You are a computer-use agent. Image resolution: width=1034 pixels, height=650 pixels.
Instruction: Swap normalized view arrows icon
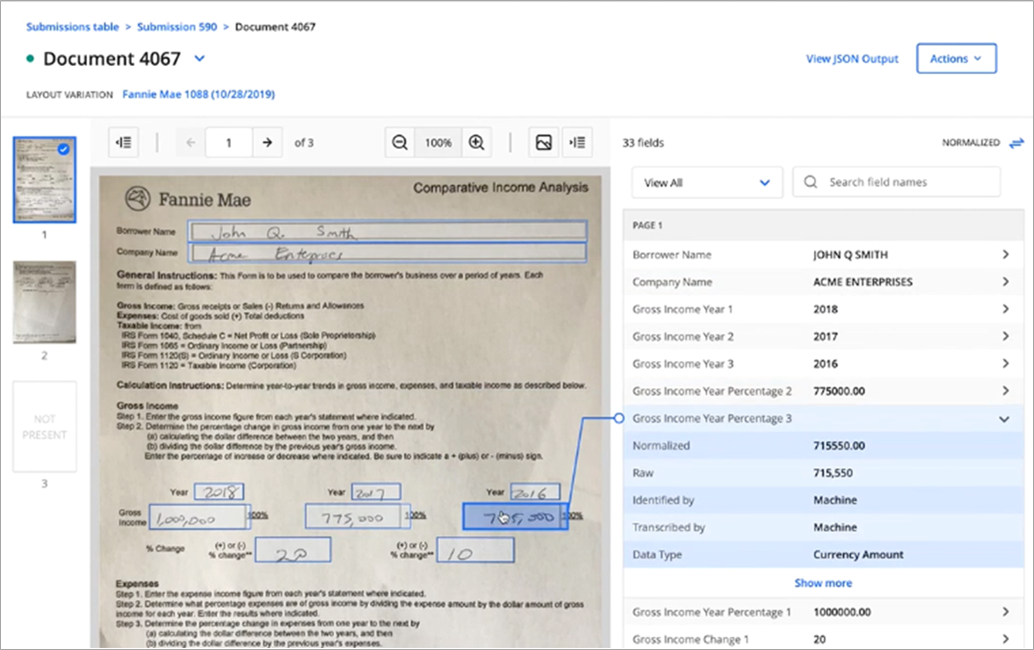pyautogui.click(x=1016, y=143)
